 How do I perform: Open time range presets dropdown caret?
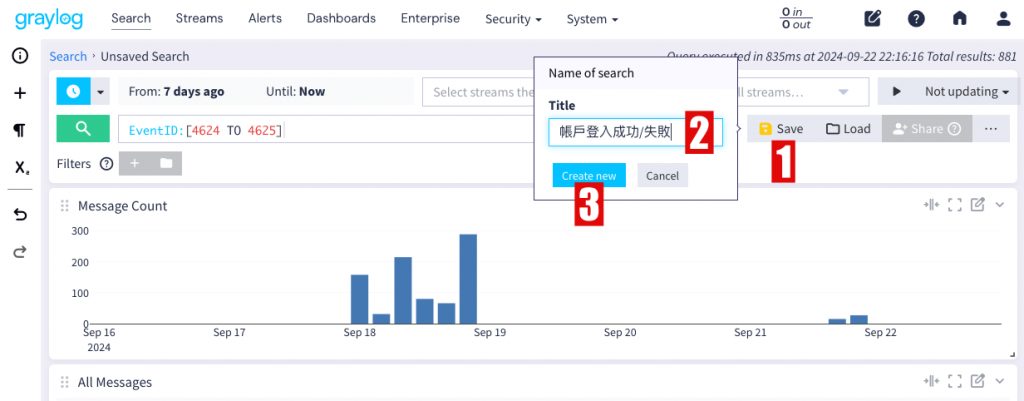coord(100,92)
